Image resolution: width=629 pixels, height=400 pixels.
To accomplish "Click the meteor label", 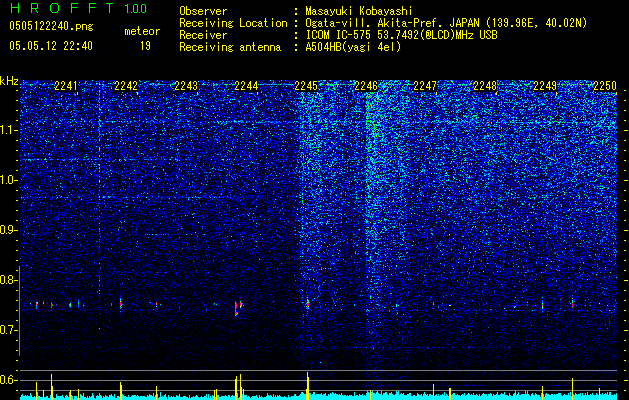I will 142,31.
